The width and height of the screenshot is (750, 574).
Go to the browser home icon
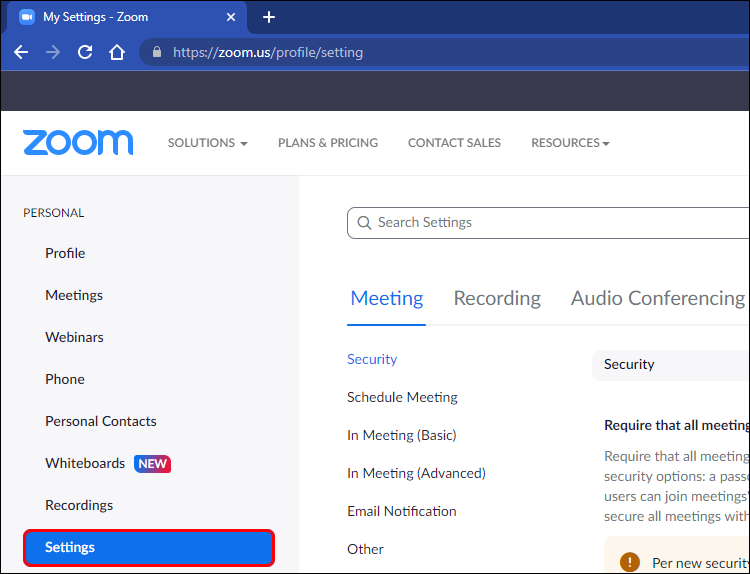pos(117,52)
